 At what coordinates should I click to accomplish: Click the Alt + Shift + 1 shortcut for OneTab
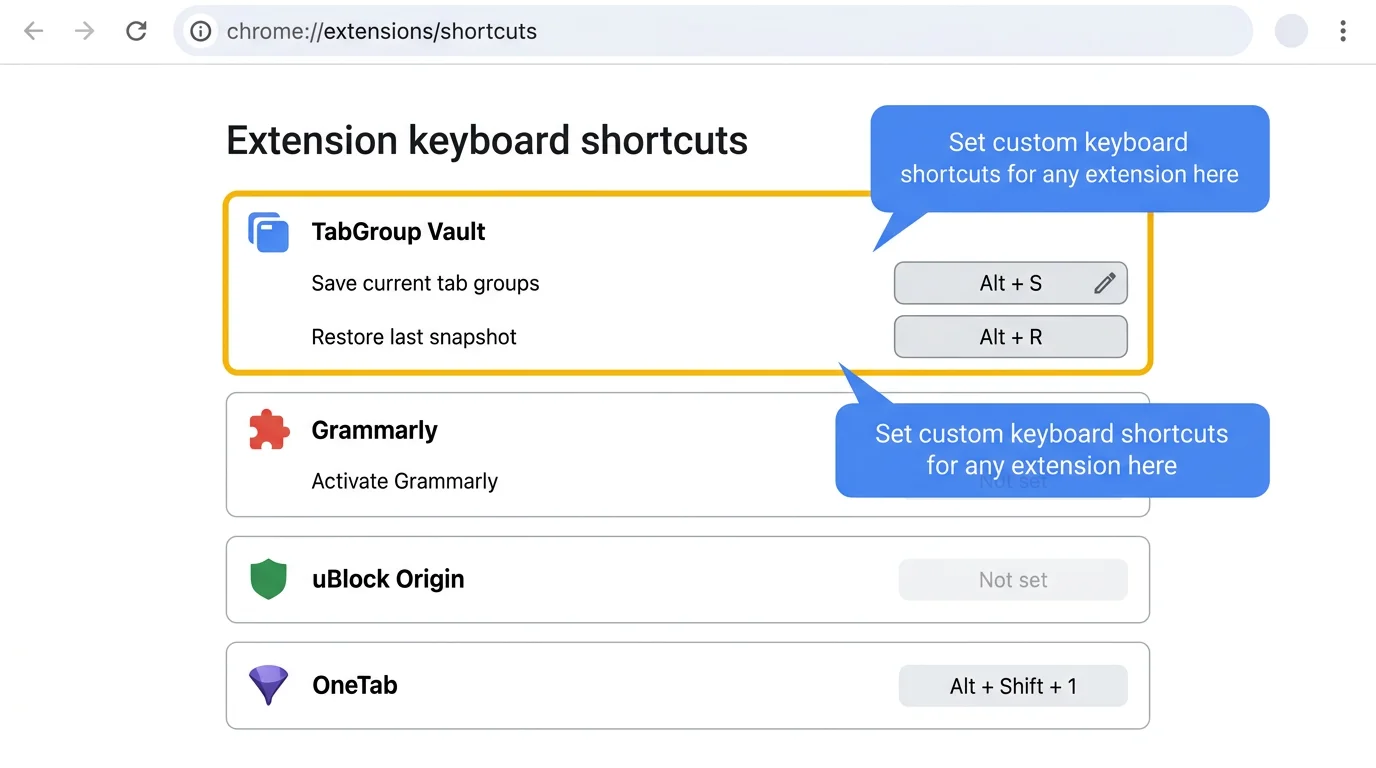[x=1012, y=686]
